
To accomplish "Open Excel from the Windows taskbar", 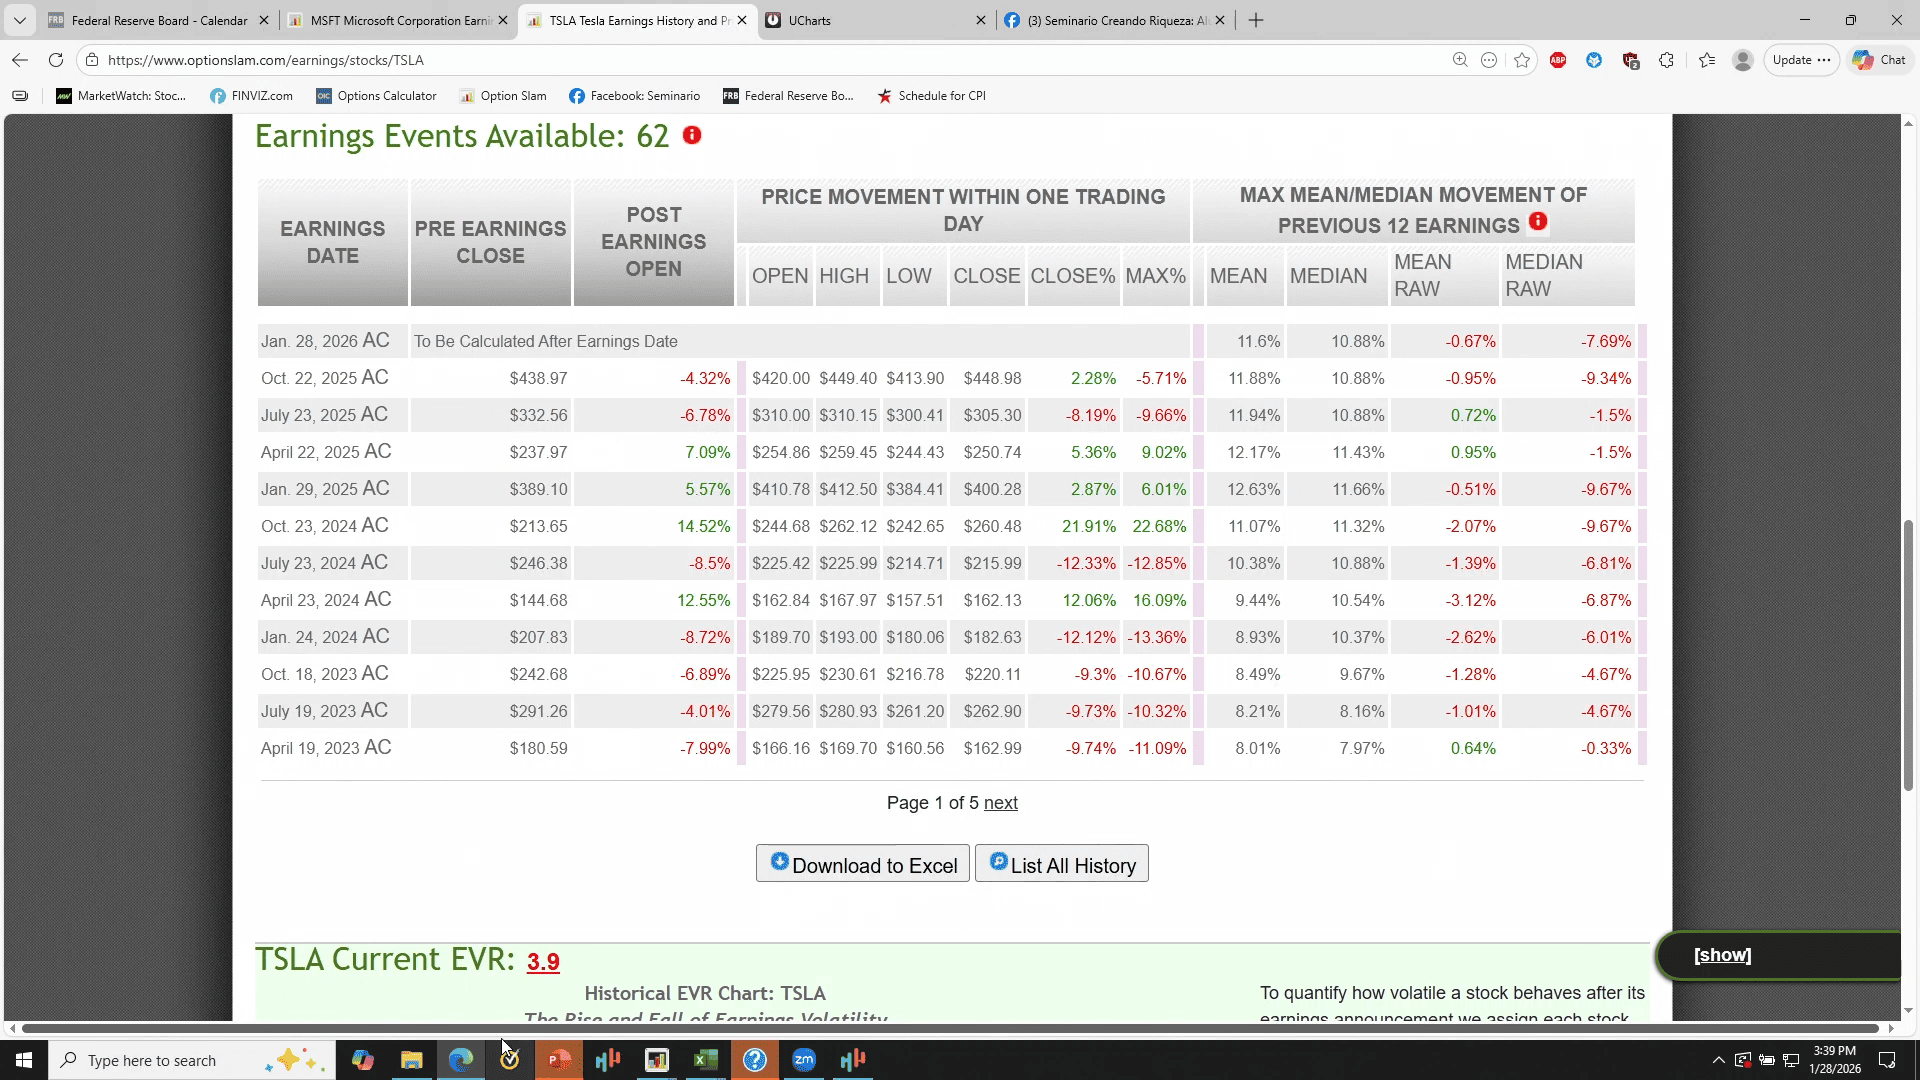I will (706, 1060).
